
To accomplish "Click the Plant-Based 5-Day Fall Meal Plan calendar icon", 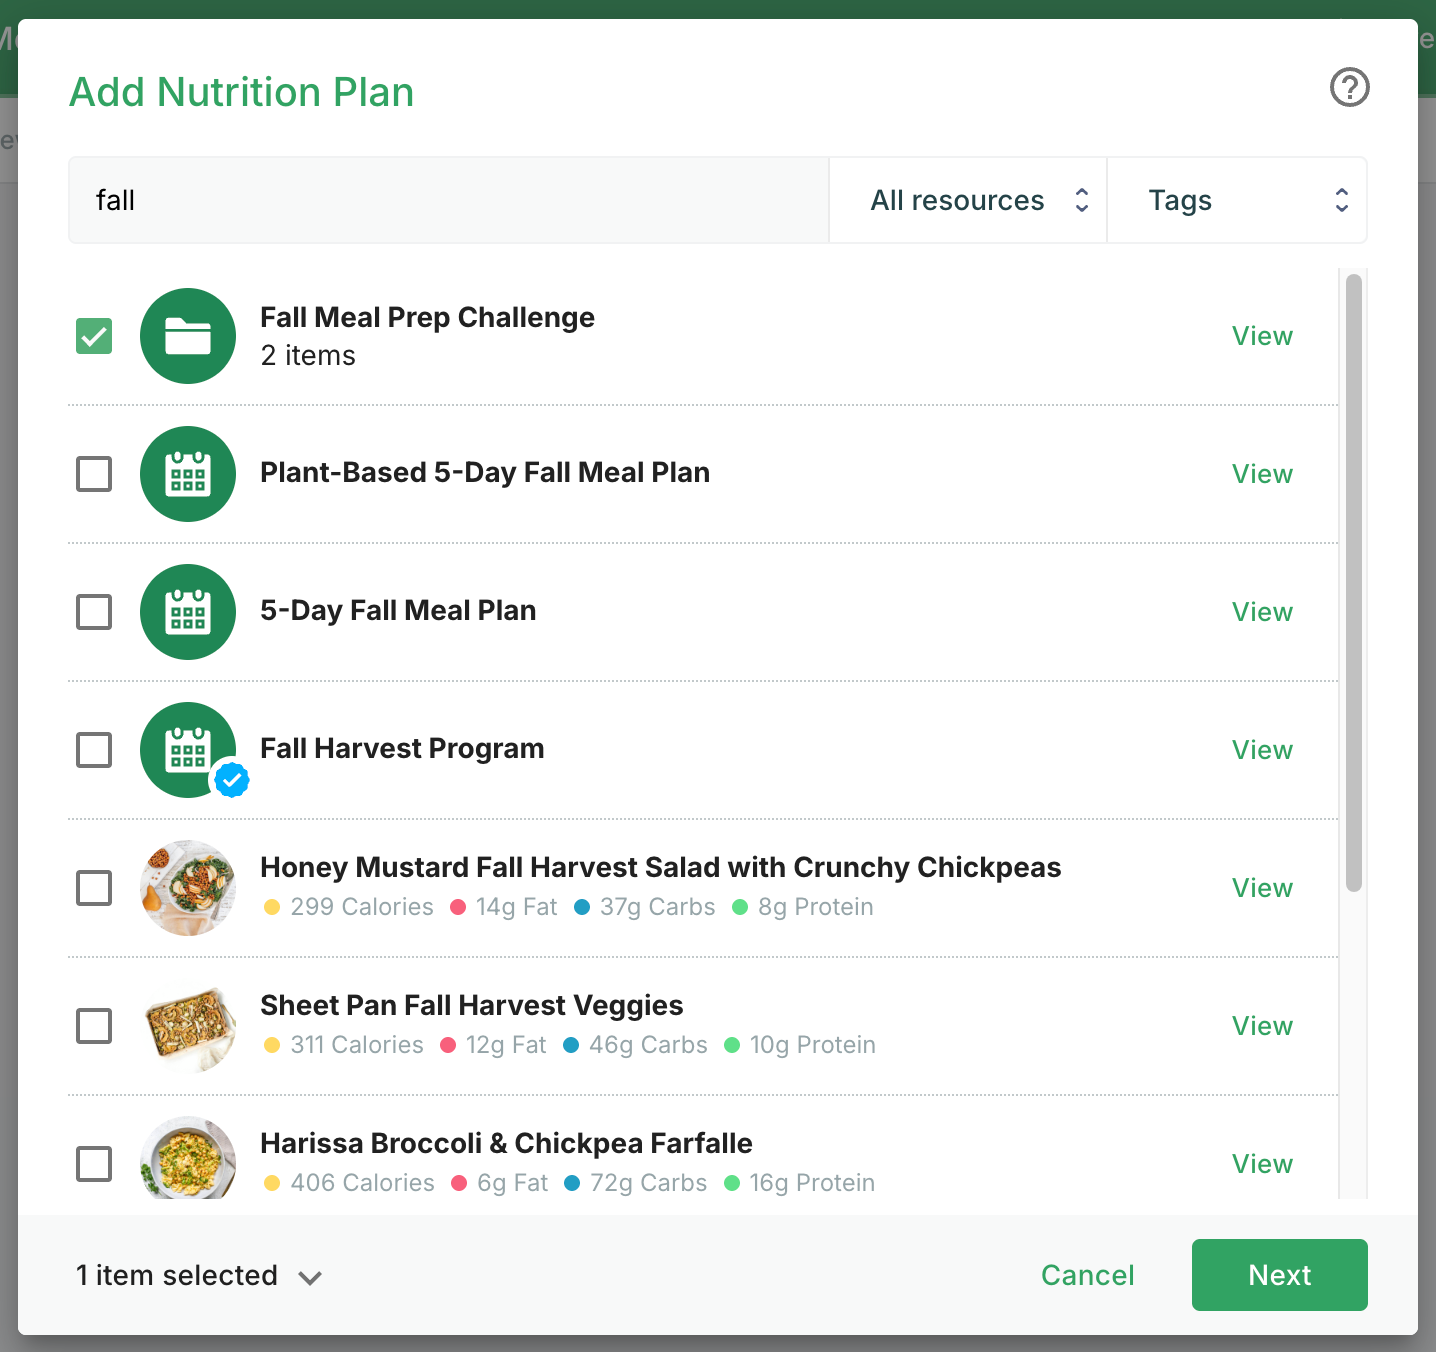I will tap(188, 474).
